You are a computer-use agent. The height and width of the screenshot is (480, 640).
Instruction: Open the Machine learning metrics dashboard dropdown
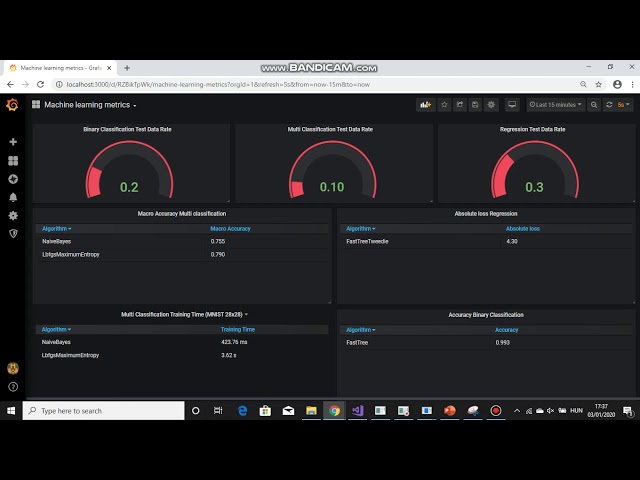pos(90,105)
